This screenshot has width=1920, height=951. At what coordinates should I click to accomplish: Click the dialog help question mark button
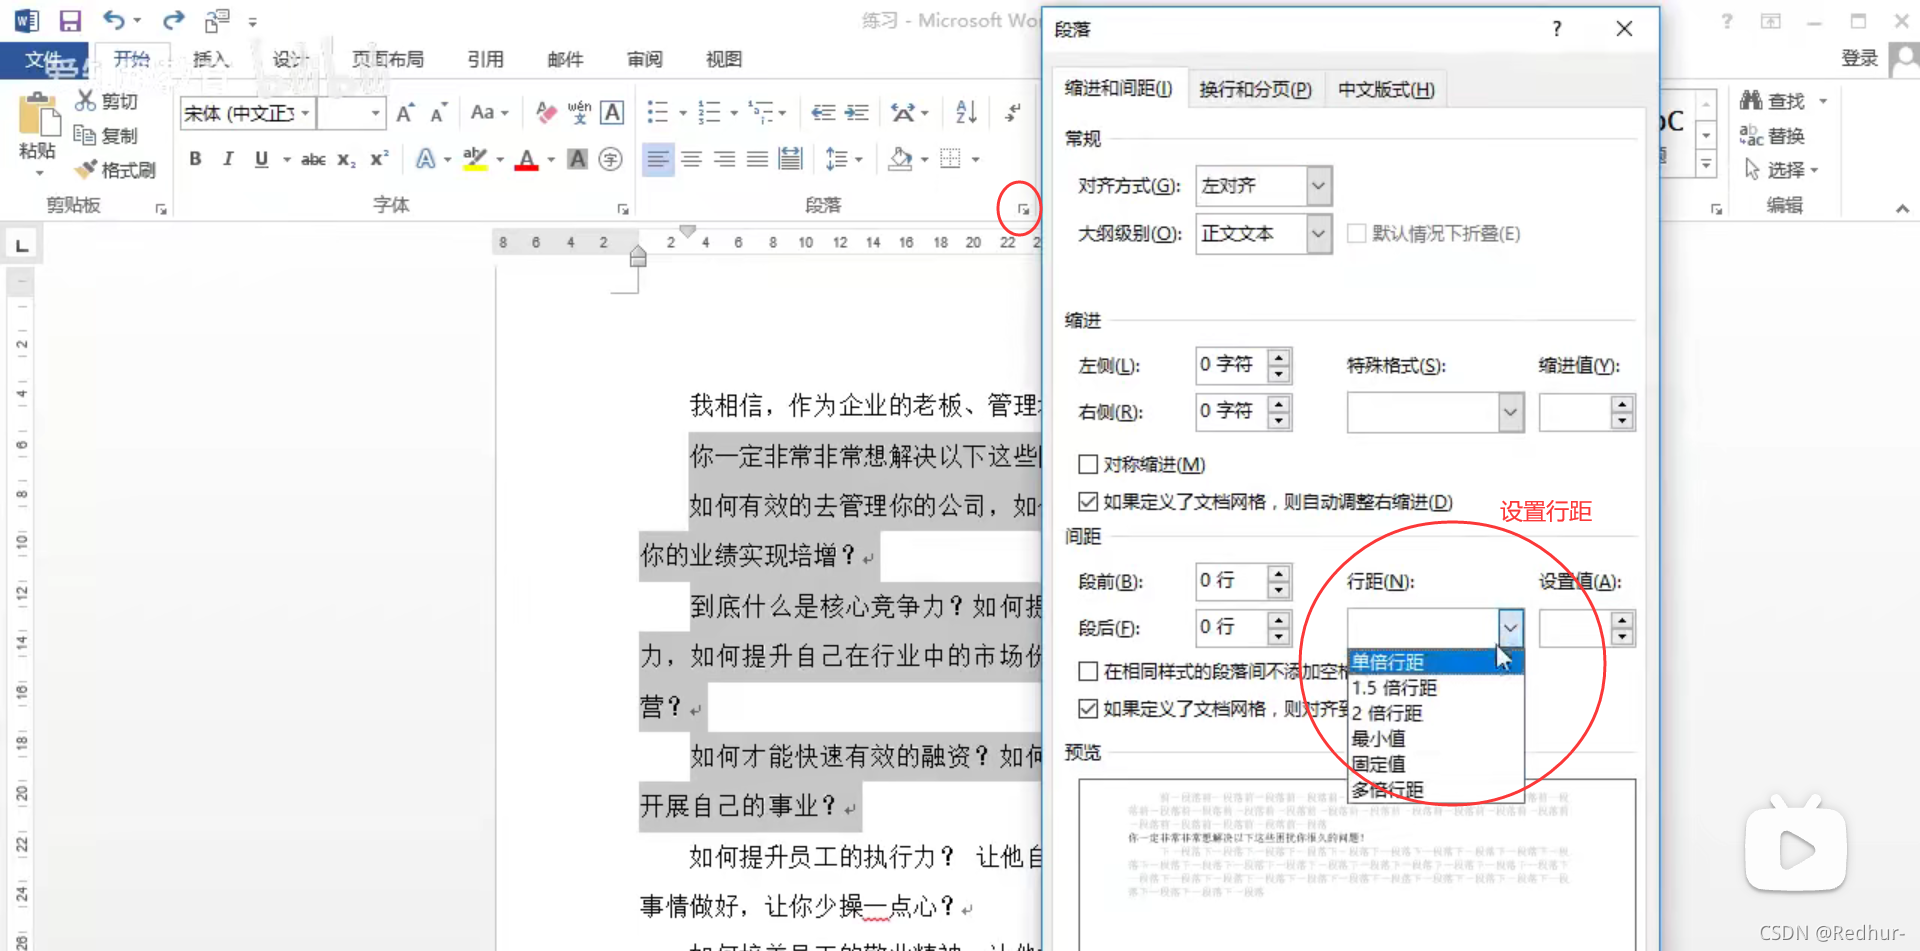(1556, 28)
